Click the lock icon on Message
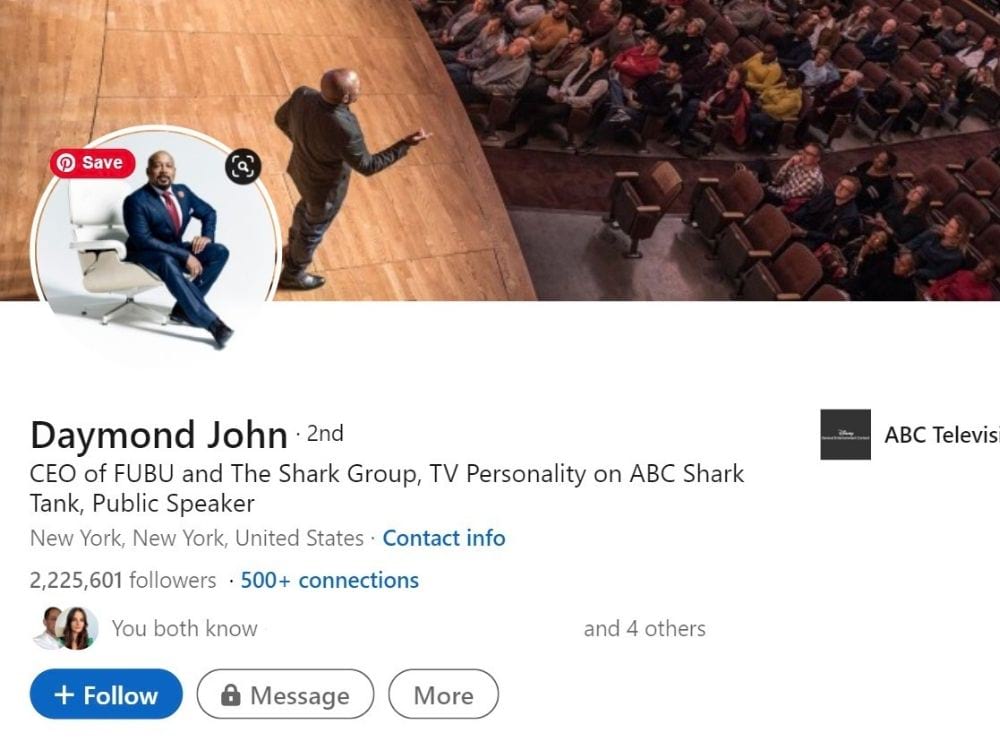The width and height of the screenshot is (1000, 750). (230, 695)
